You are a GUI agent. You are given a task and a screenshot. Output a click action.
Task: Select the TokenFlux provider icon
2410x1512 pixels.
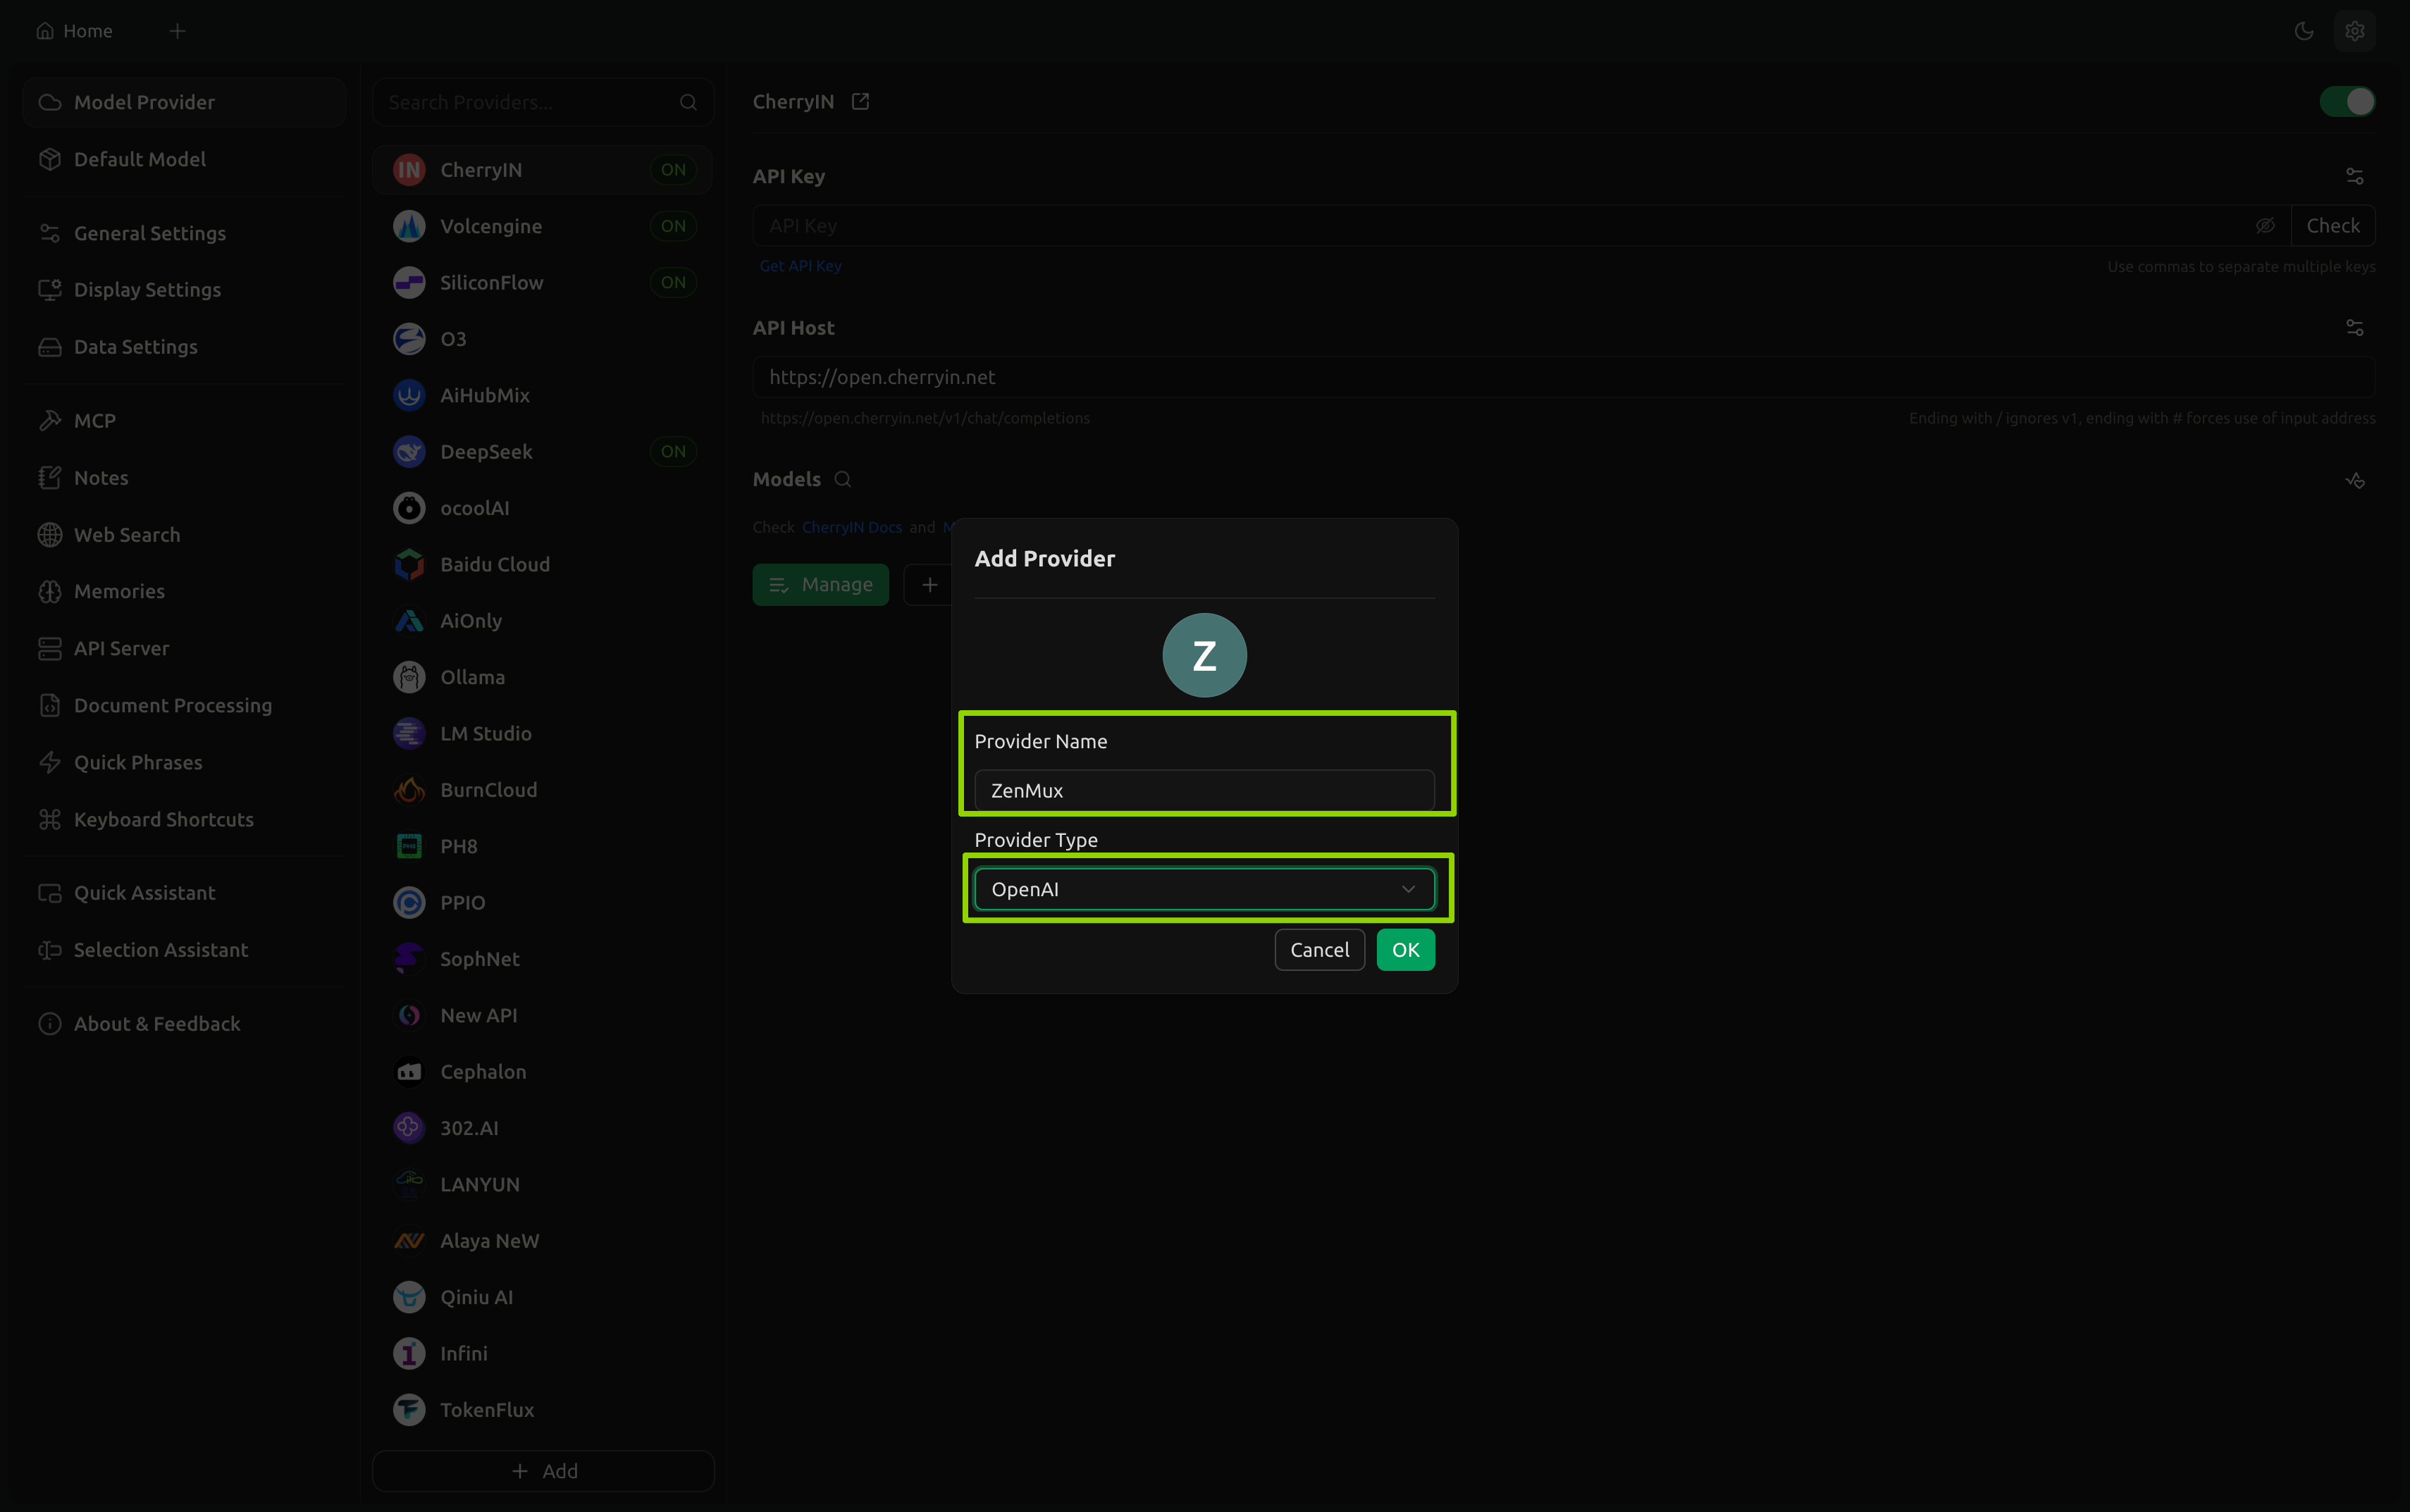coord(409,1410)
